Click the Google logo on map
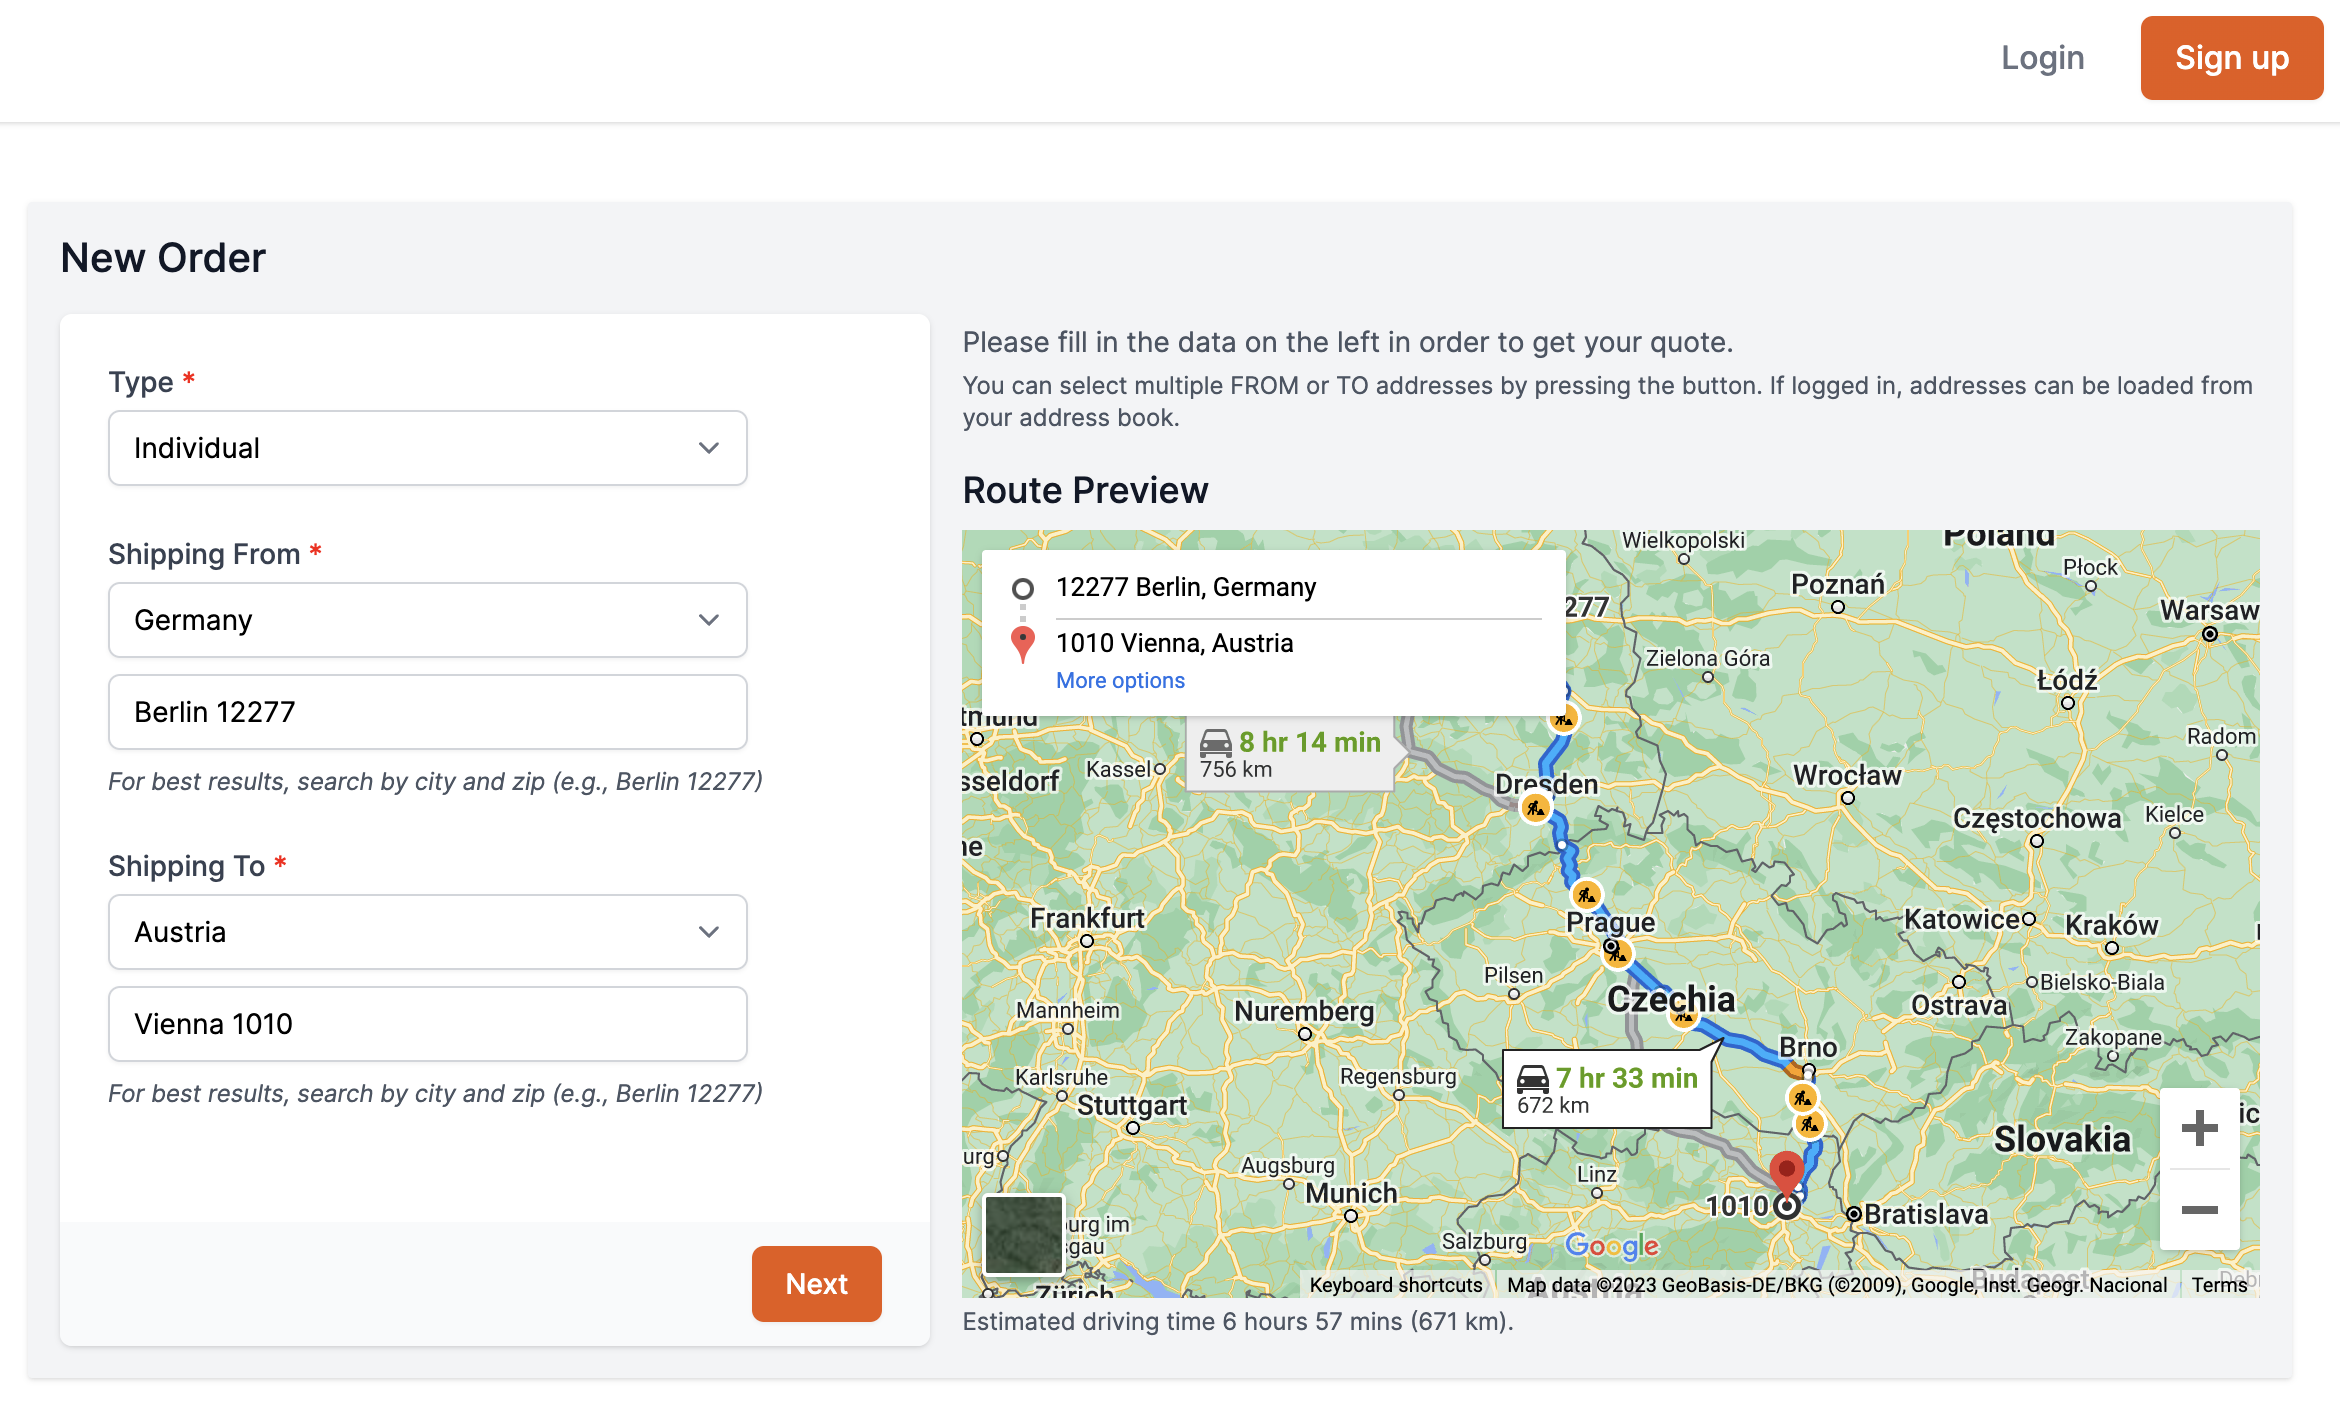2340x1402 pixels. [x=1611, y=1245]
